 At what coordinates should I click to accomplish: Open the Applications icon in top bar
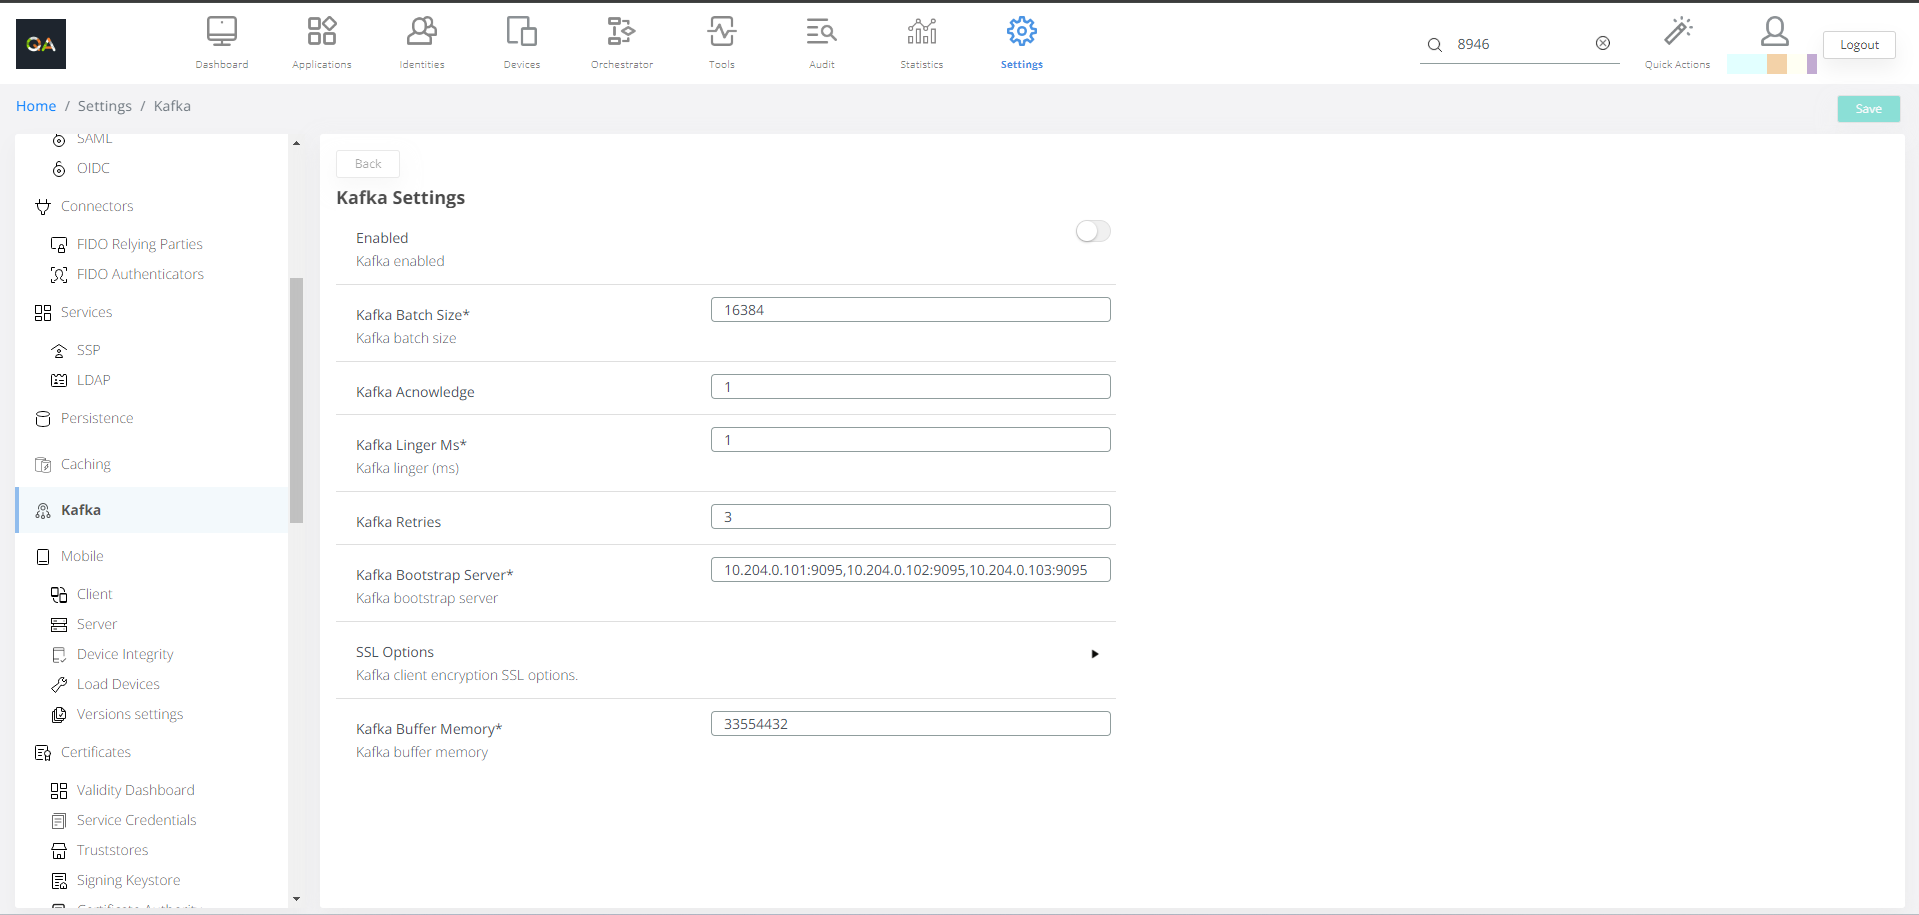tap(321, 32)
